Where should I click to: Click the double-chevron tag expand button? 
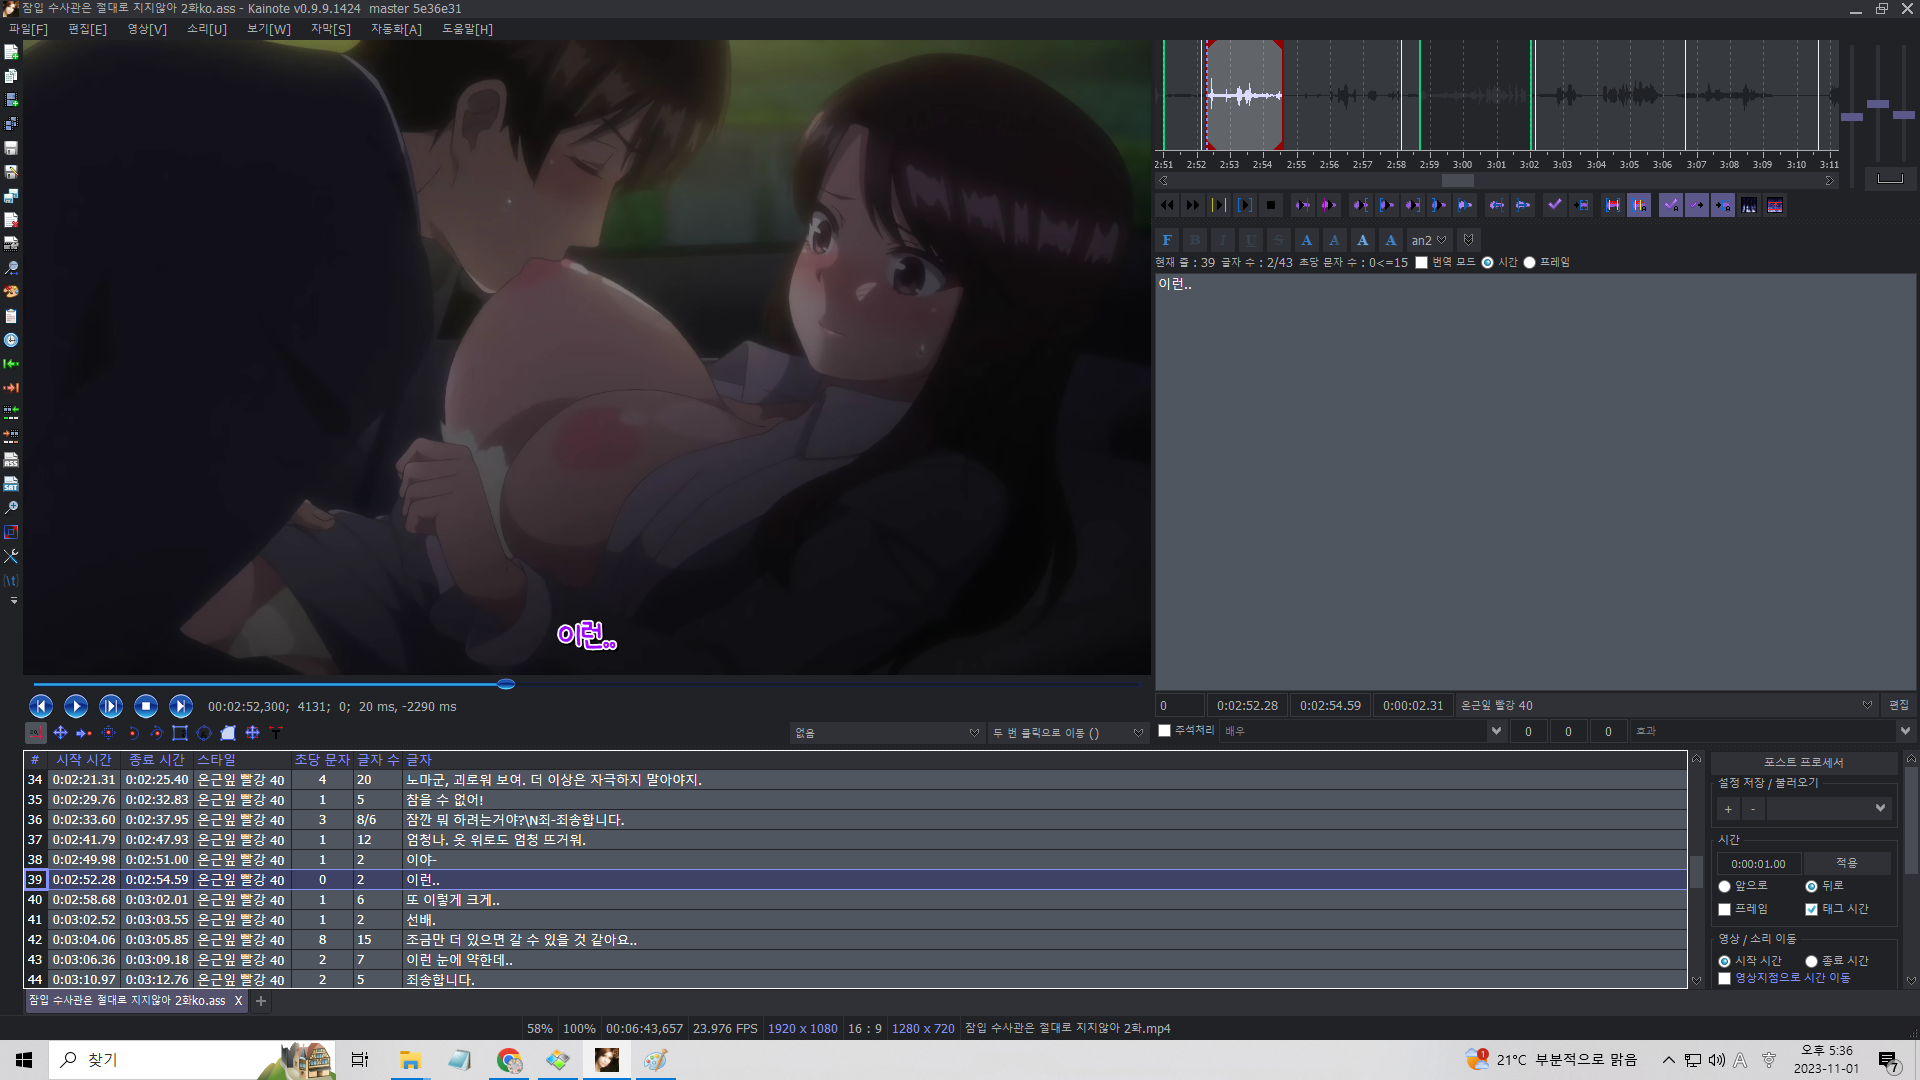click(x=1468, y=240)
